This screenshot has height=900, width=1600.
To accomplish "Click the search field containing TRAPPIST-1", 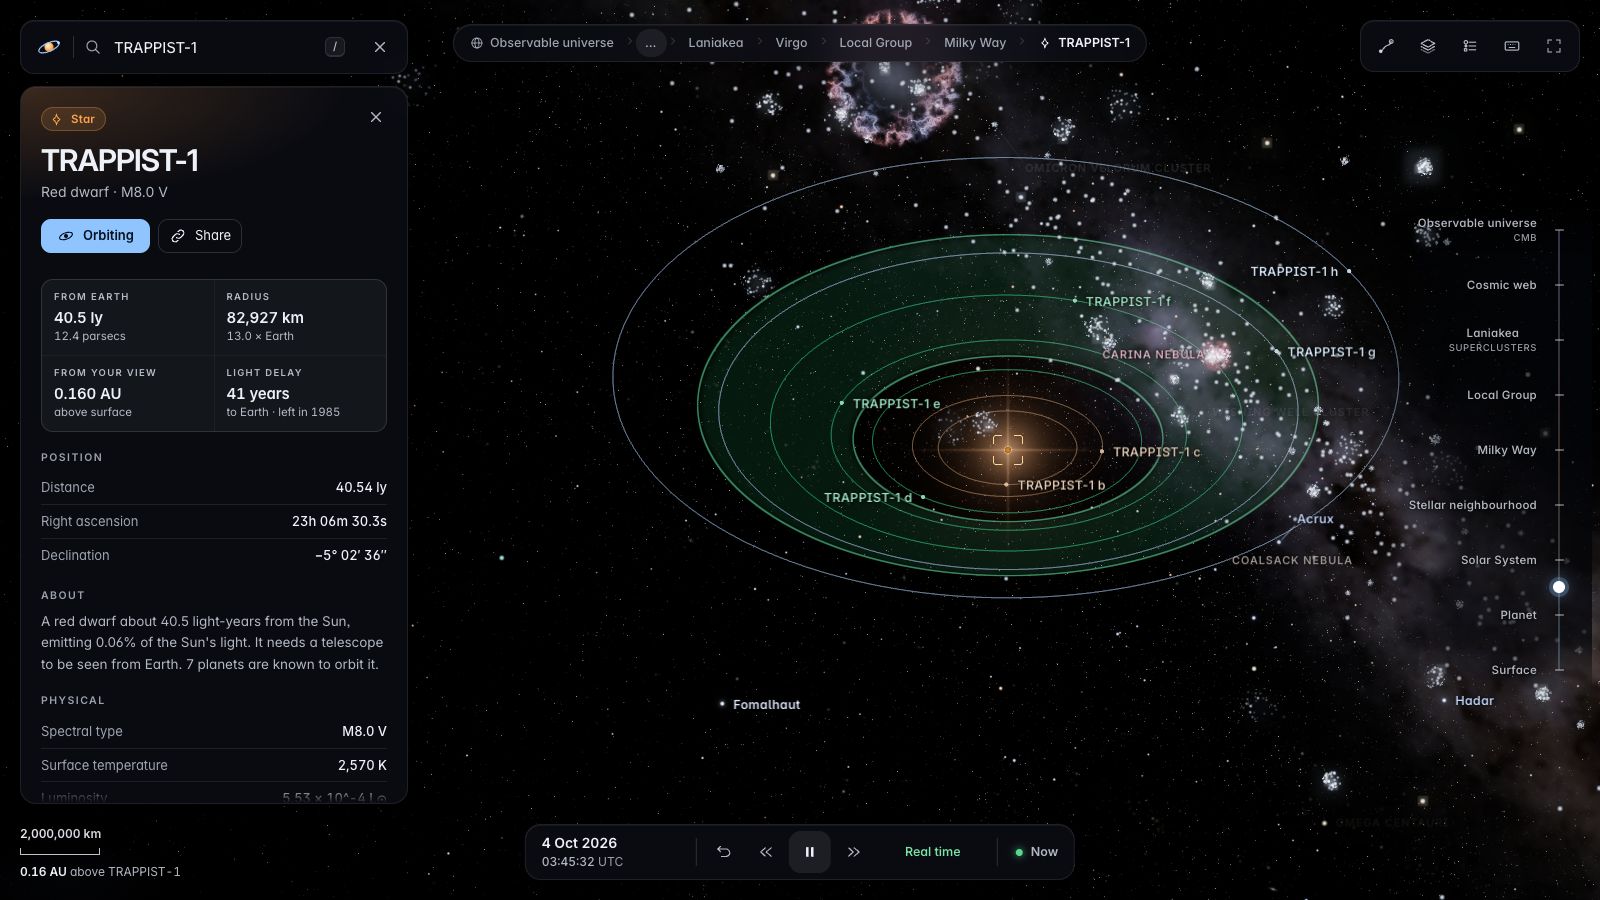I will coord(215,47).
